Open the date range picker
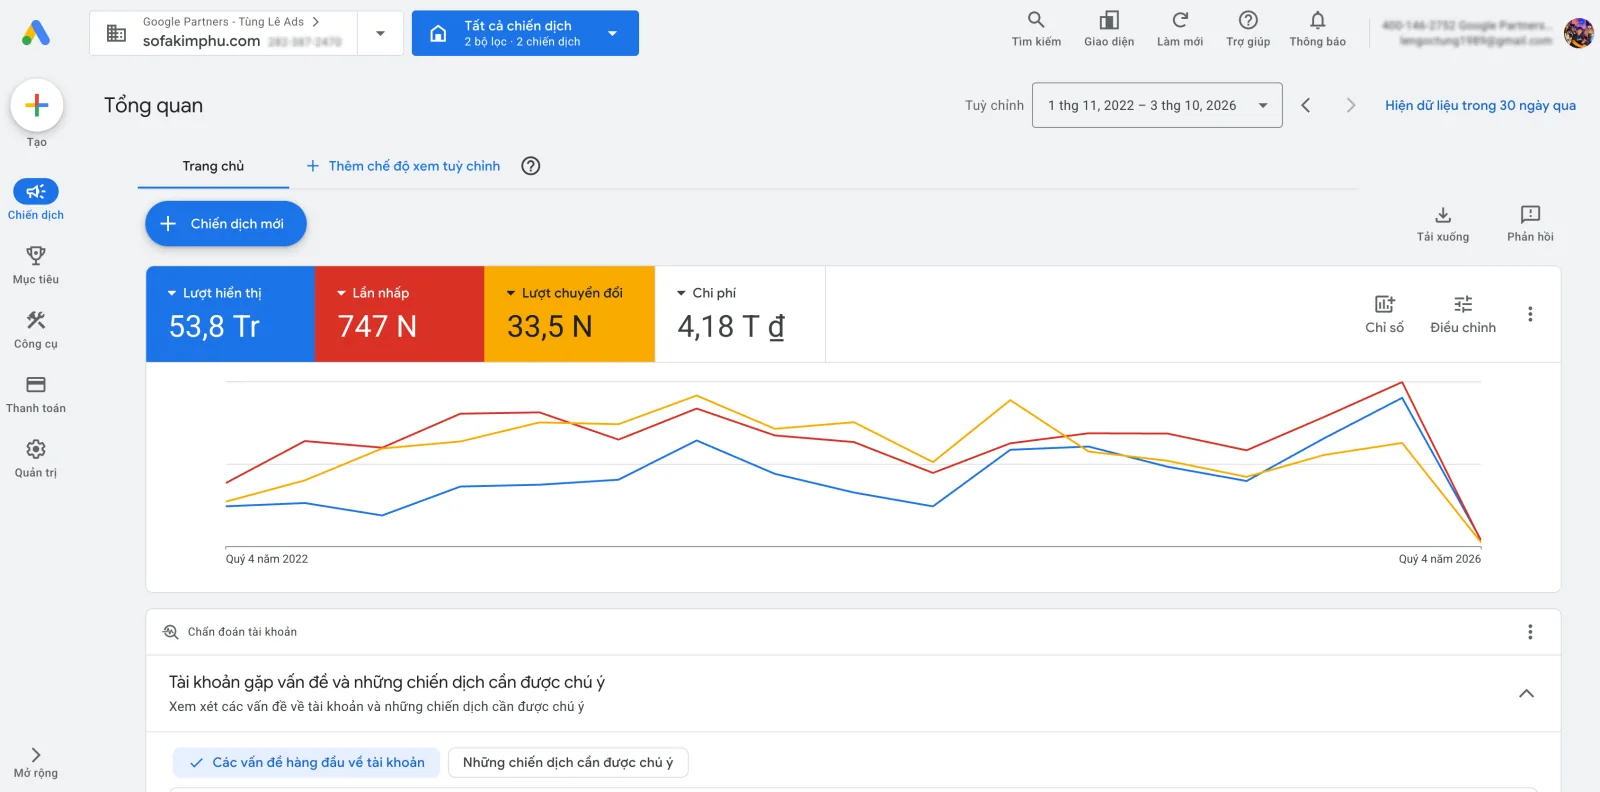Image resolution: width=1600 pixels, height=792 pixels. (x=1157, y=105)
